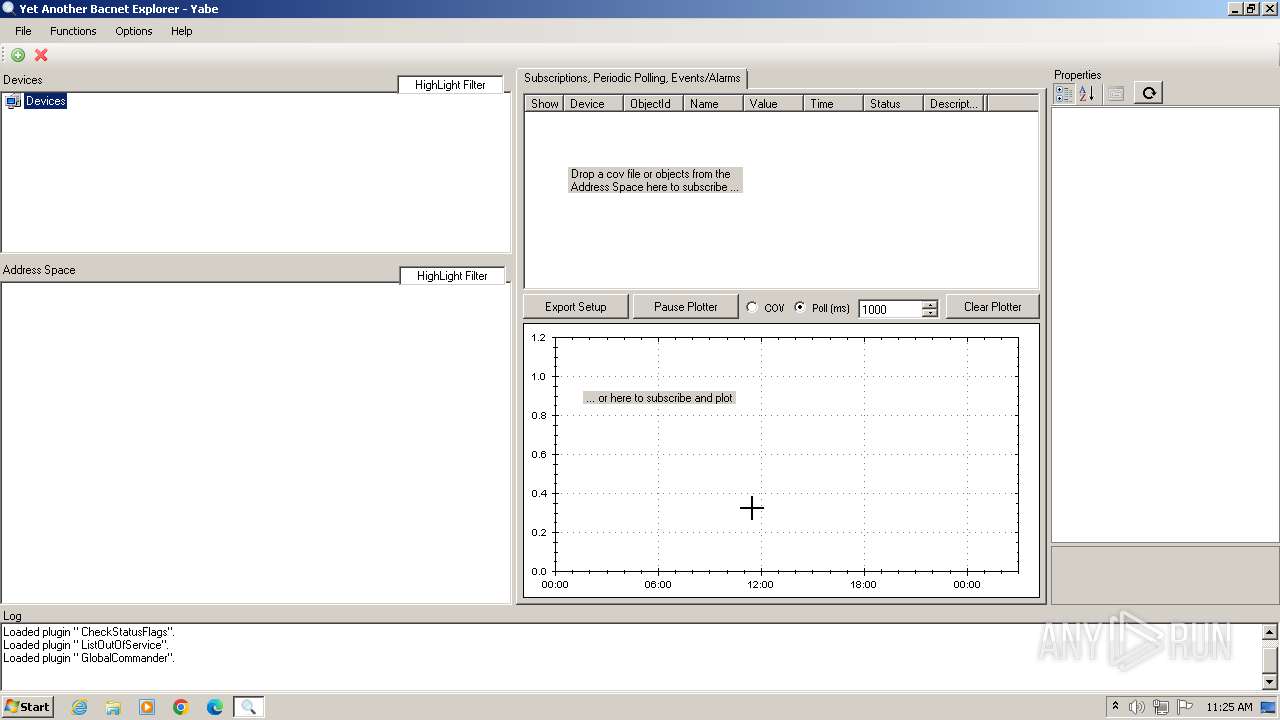Screen dimensions: 1280x720
Task: Click Log scrollbar up arrow
Action: [1270, 632]
